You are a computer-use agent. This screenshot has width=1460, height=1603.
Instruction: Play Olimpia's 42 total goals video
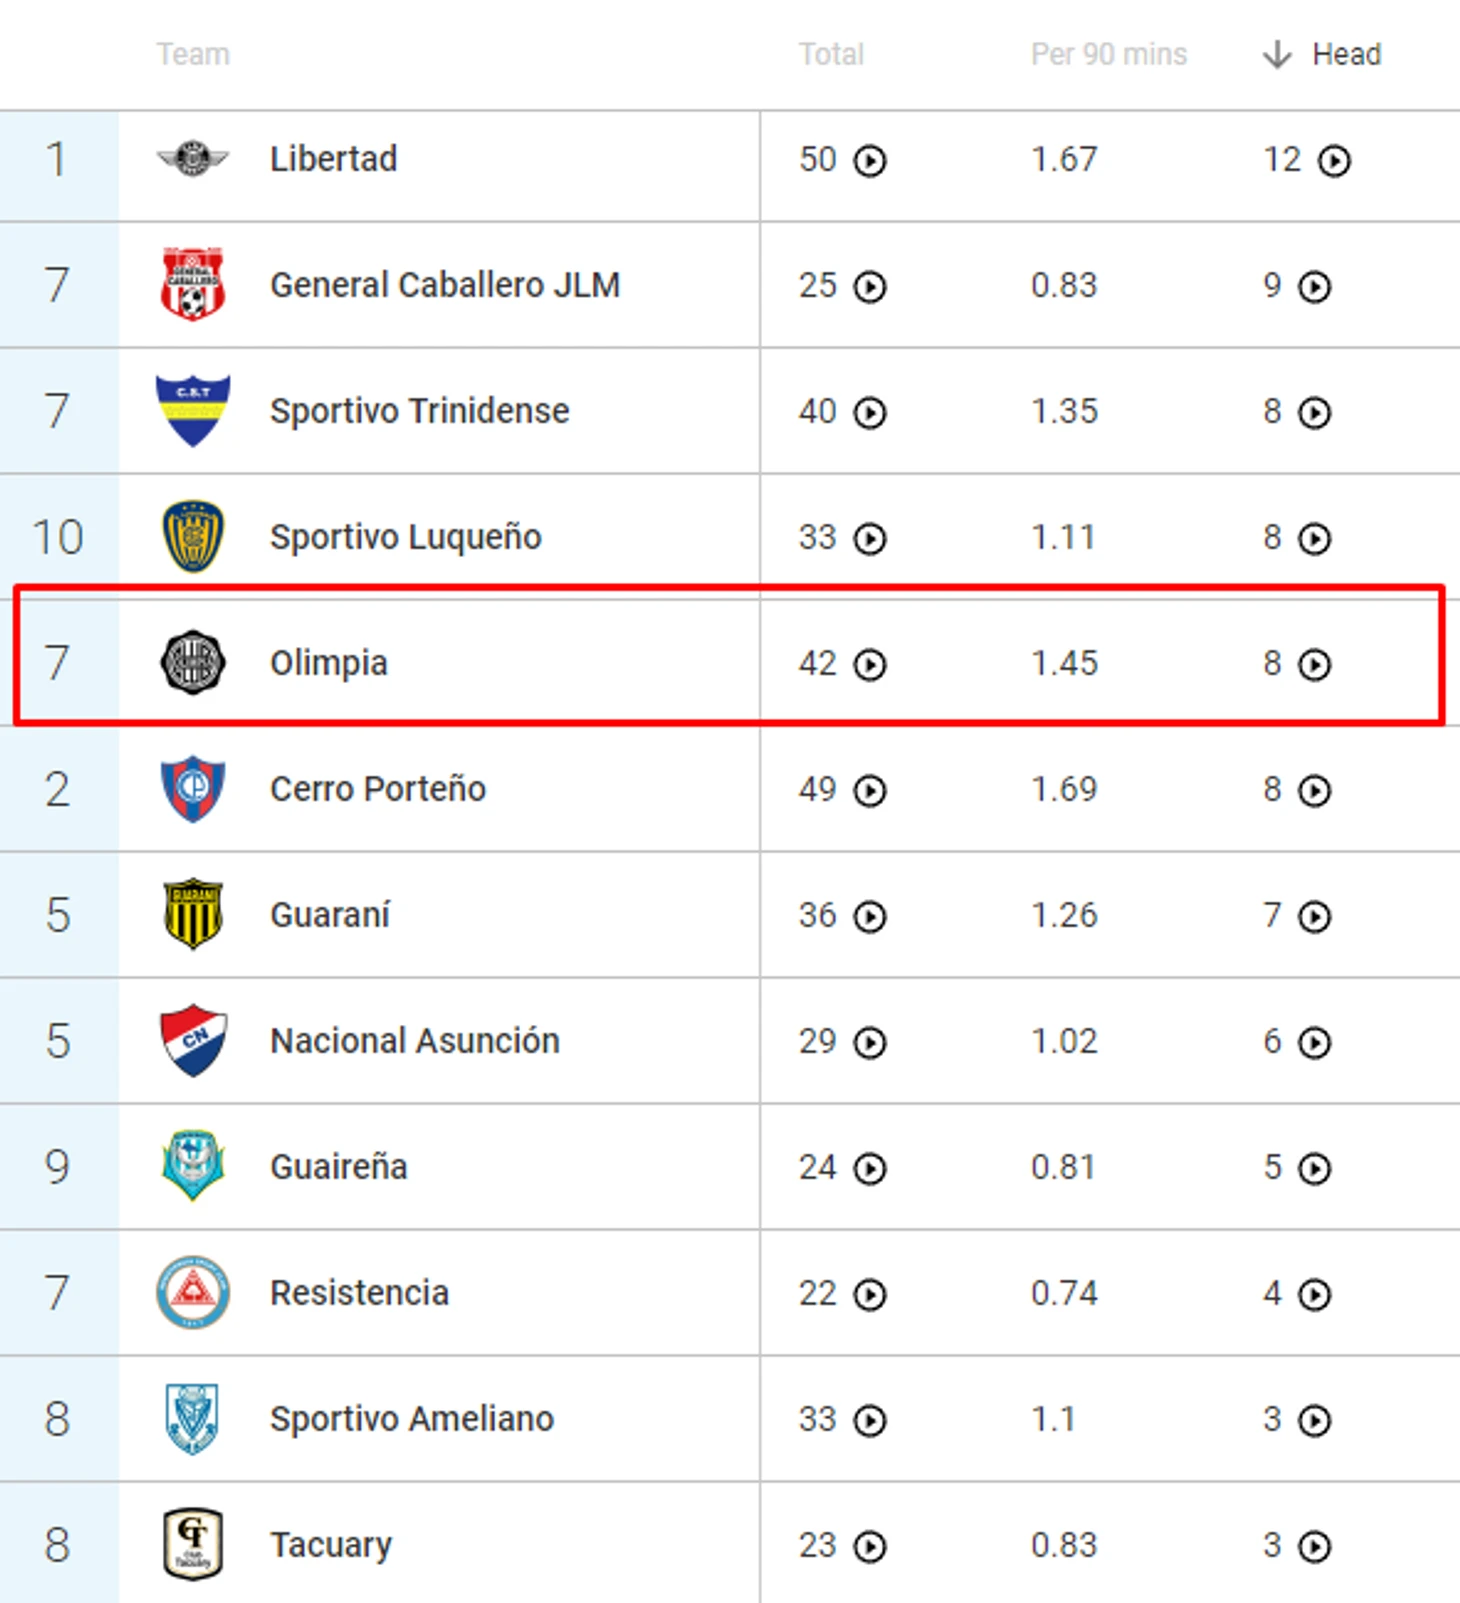click(x=870, y=664)
